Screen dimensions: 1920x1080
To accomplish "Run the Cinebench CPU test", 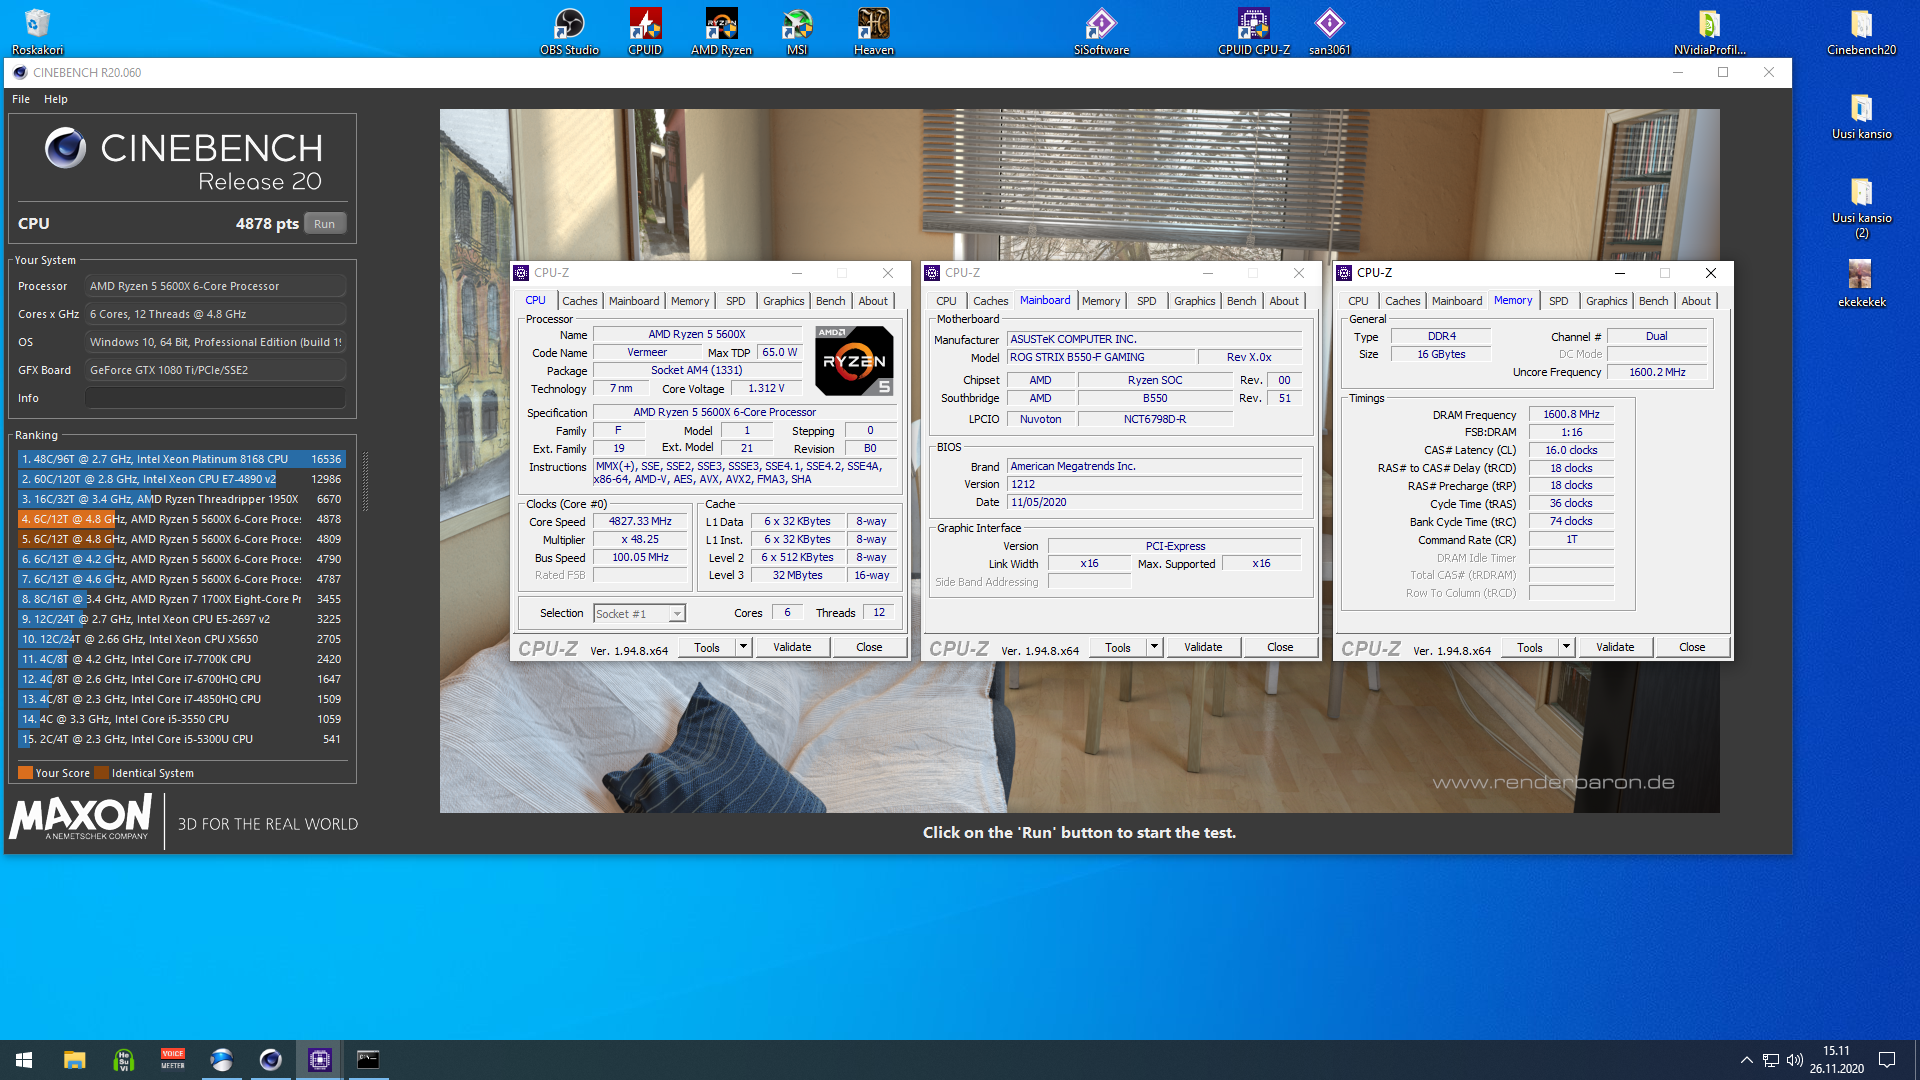I will [x=324, y=224].
